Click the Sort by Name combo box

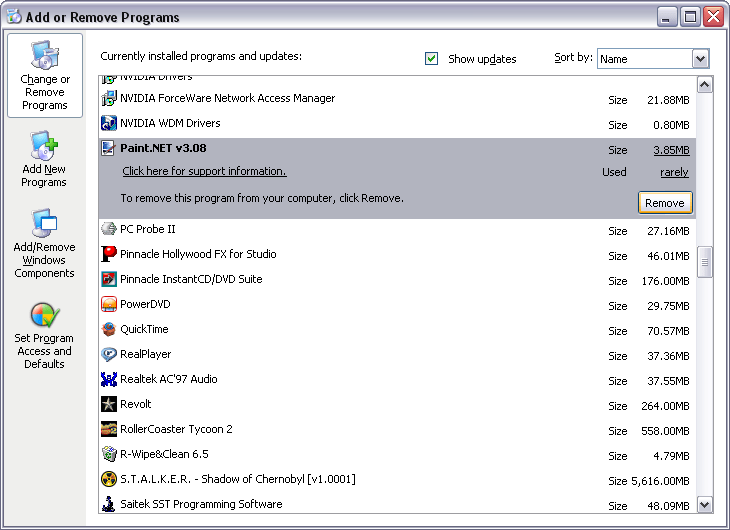(x=653, y=59)
